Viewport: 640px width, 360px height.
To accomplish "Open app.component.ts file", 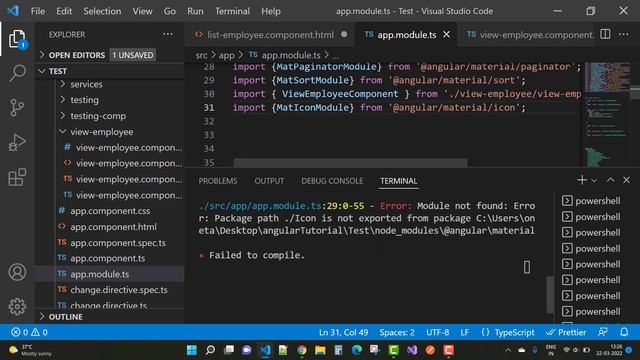I will click(x=109, y=258).
